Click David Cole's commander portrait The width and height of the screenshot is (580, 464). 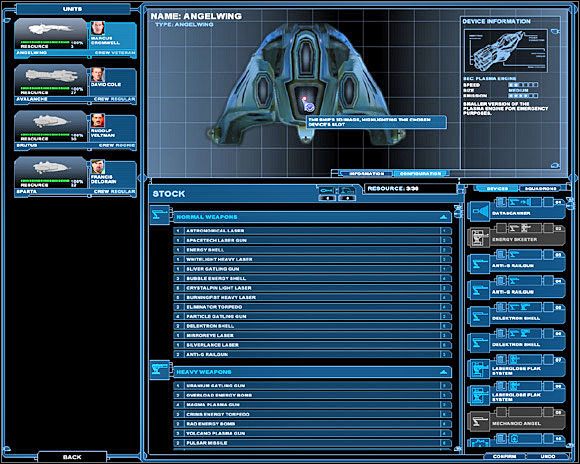[98, 75]
